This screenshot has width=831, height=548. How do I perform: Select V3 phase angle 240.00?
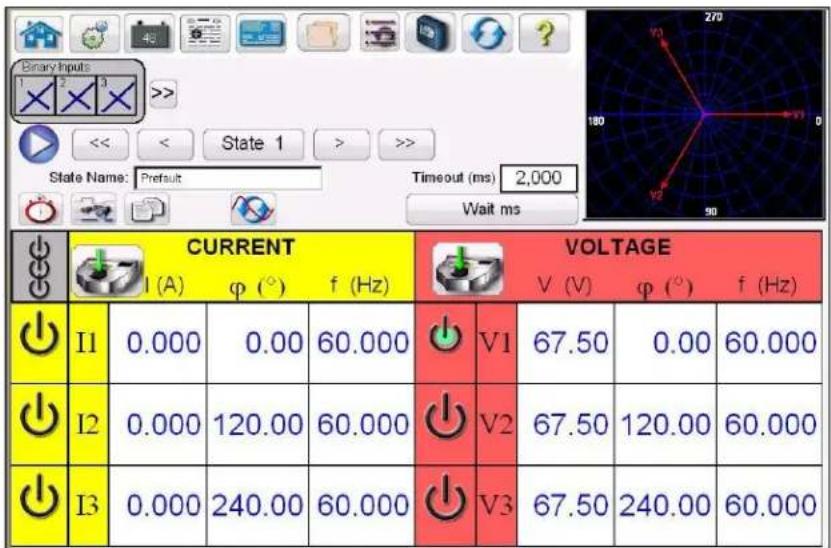pos(666,506)
